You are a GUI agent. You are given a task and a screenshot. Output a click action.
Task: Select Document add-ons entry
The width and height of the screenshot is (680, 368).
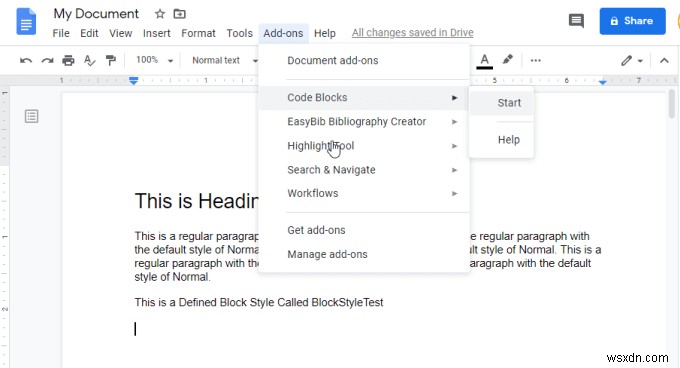[364, 61]
